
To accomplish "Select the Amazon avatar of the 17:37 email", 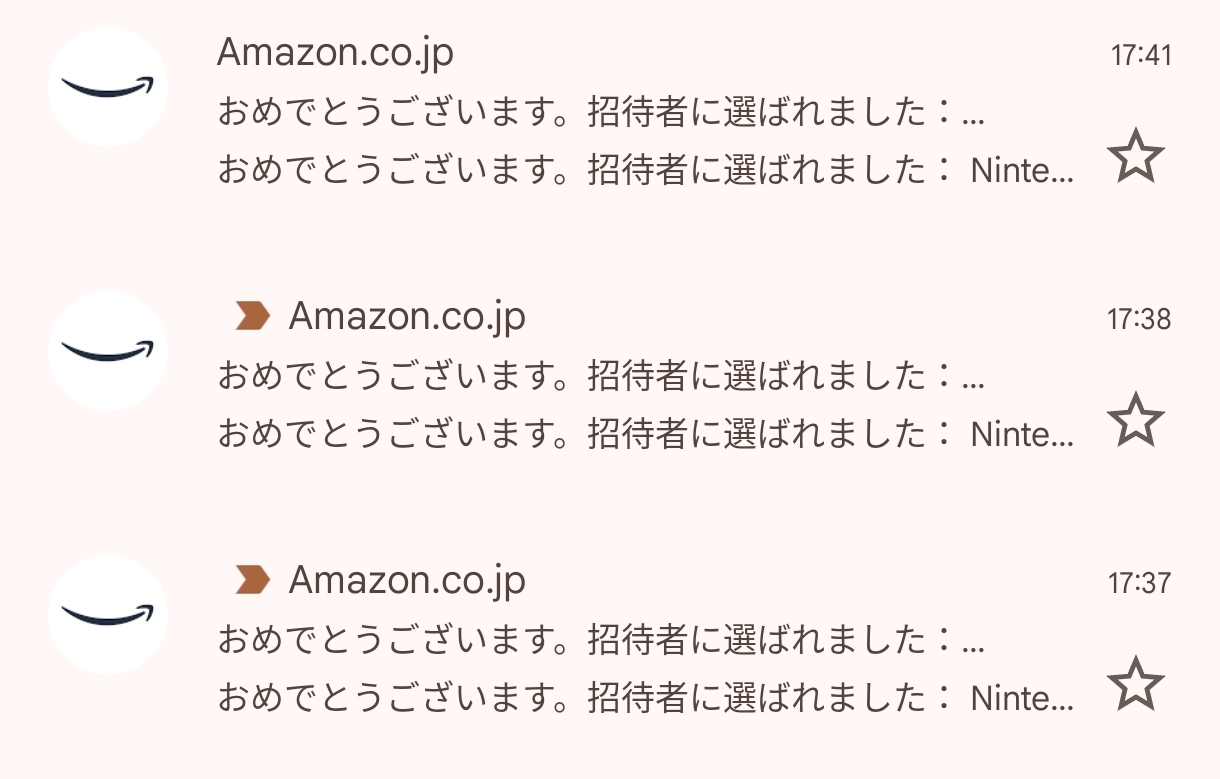I will (108, 615).
